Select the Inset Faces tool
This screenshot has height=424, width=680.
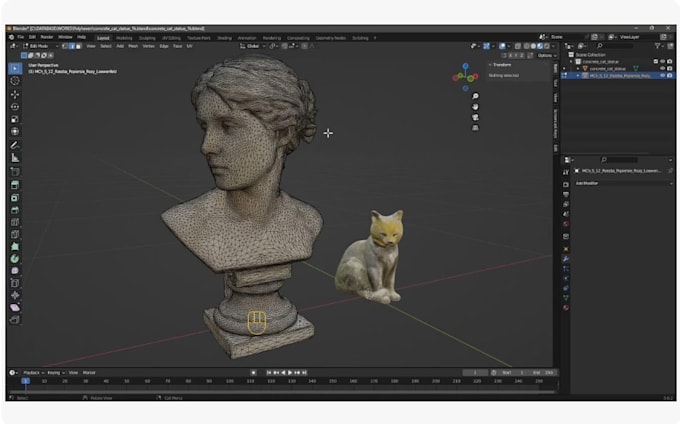point(15,198)
